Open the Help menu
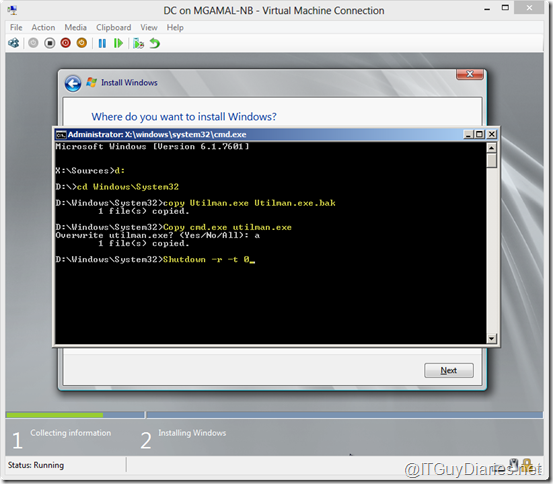Image resolution: width=553 pixels, height=484 pixels. pyautogui.click(x=175, y=28)
